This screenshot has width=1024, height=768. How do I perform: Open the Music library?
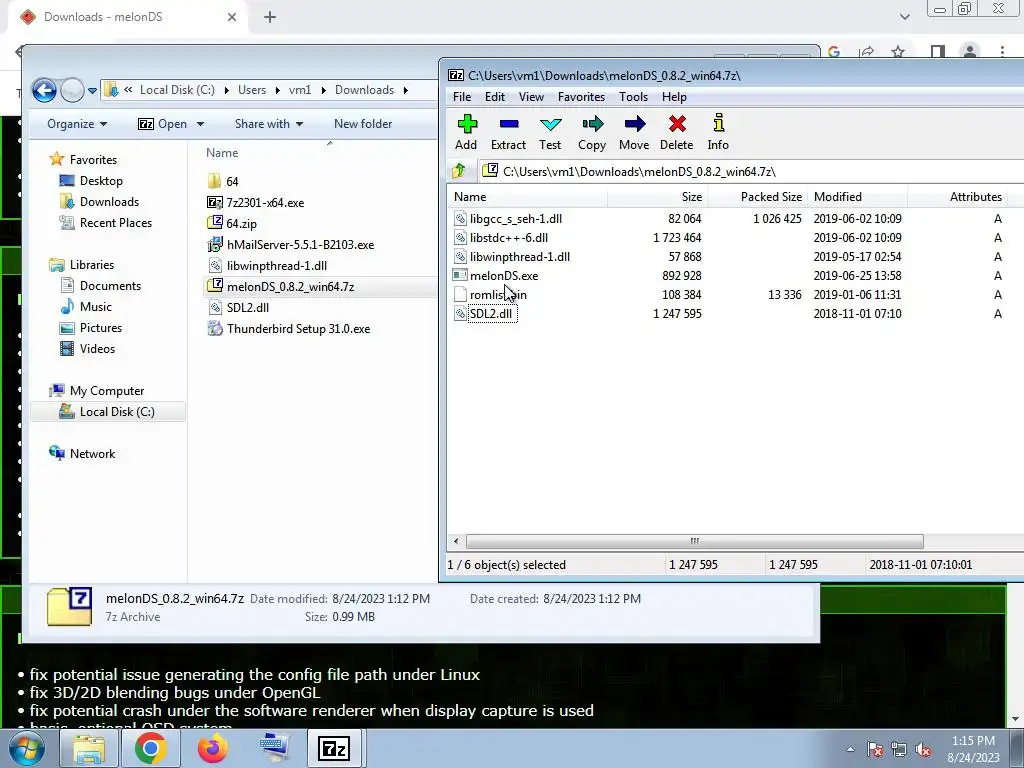point(86,306)
